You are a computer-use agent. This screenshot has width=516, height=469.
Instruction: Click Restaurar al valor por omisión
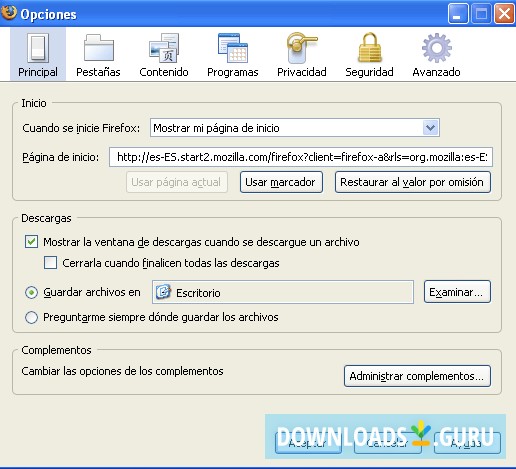pyautogui.click(x=412, y=182)
